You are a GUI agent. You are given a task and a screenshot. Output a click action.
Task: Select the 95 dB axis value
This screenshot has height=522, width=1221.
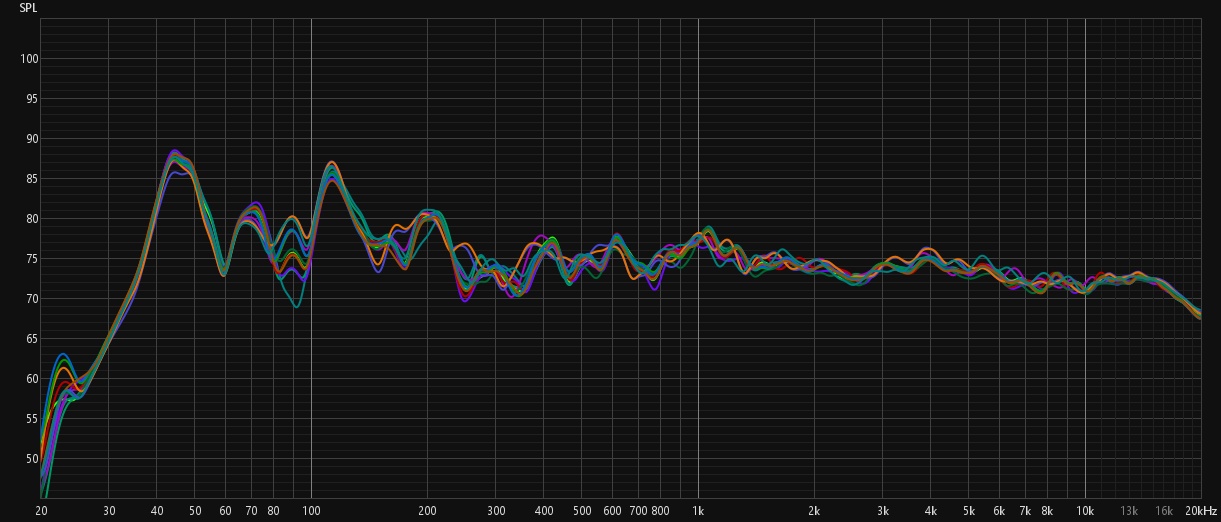32,99
